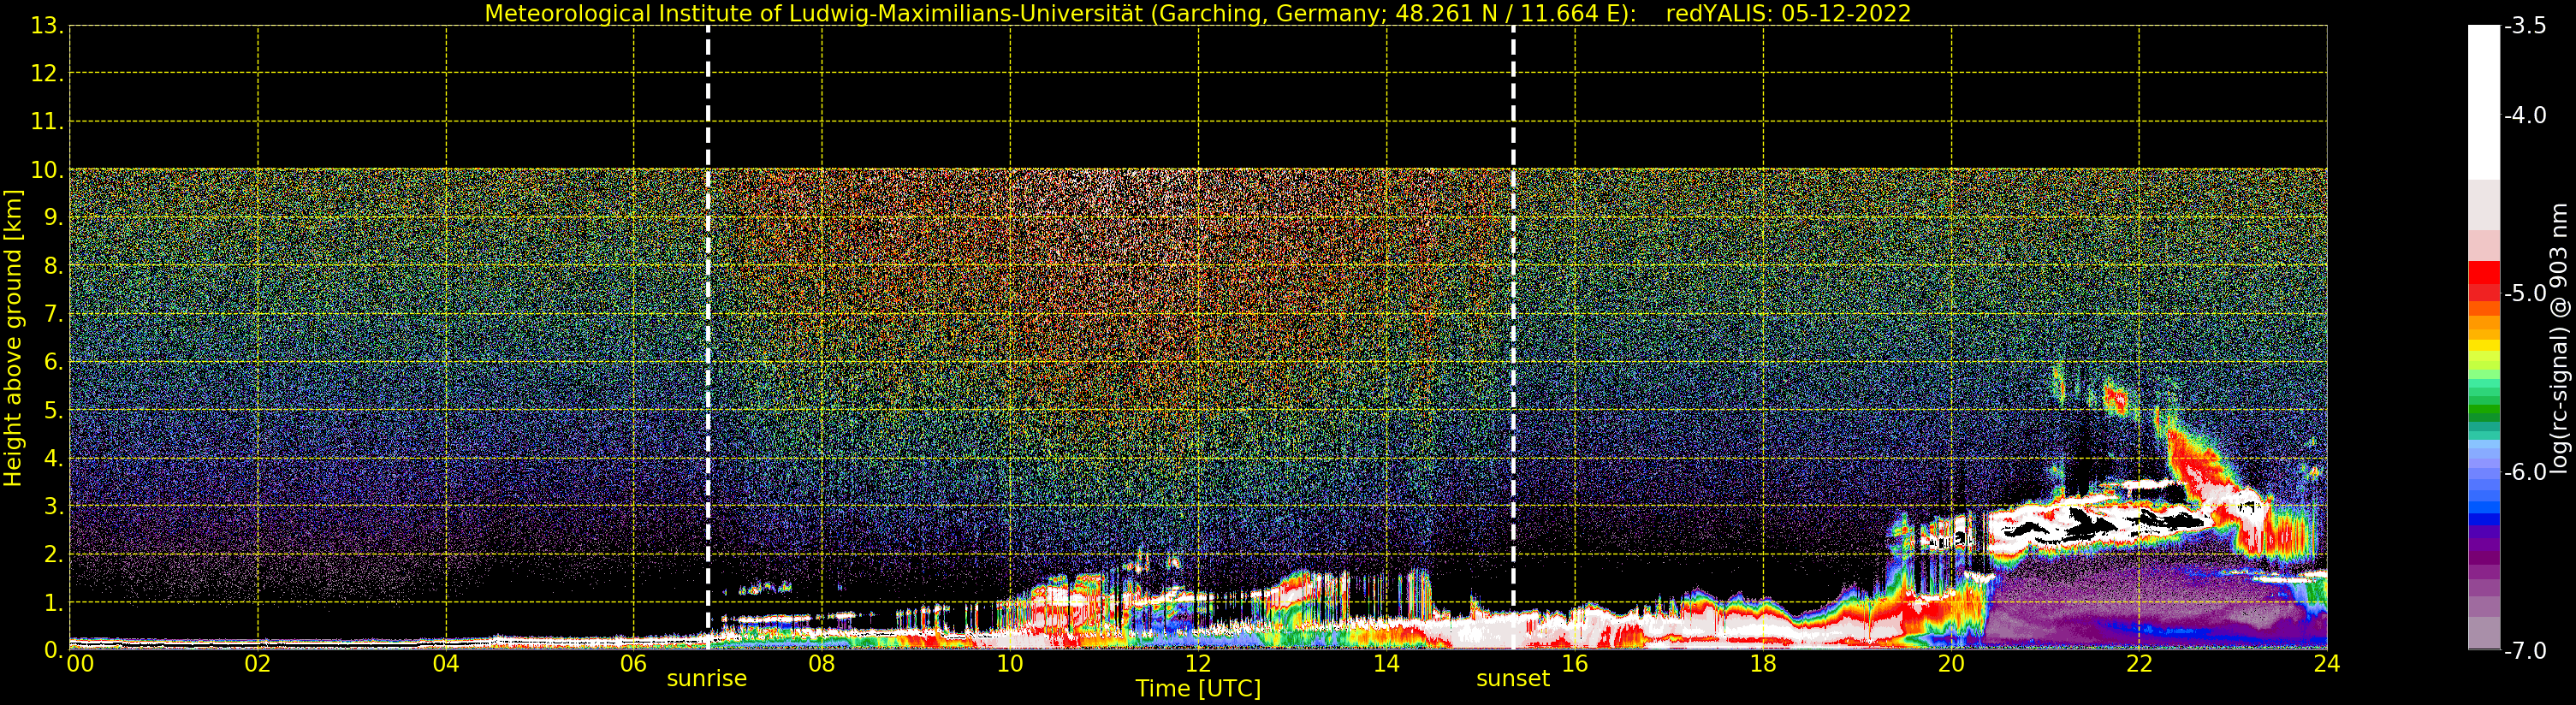Click the '06' time tick label
The height and width of the screenshot is (705, 2576).
(x=634, y=664)
